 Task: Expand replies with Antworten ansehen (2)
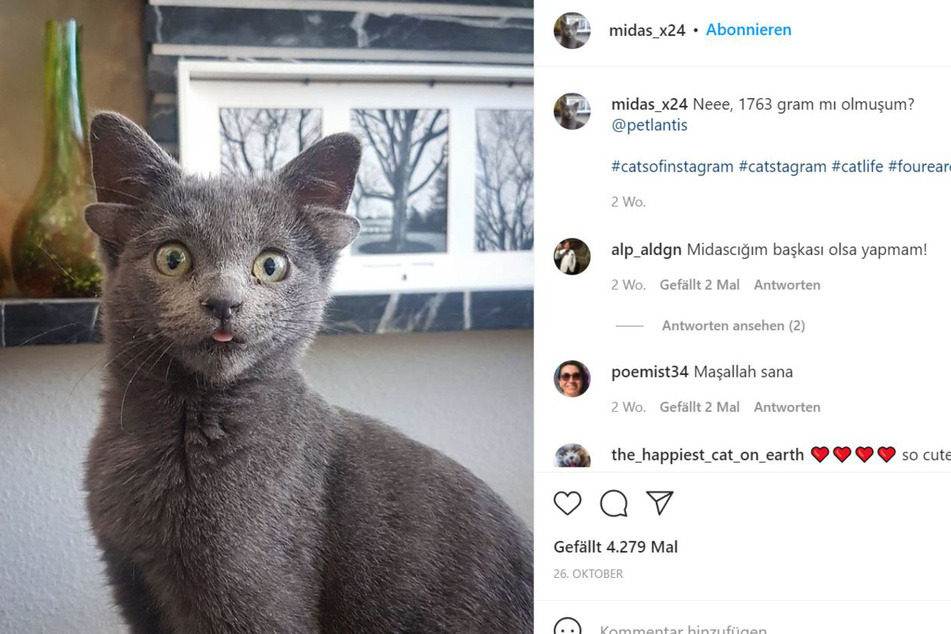733,326
